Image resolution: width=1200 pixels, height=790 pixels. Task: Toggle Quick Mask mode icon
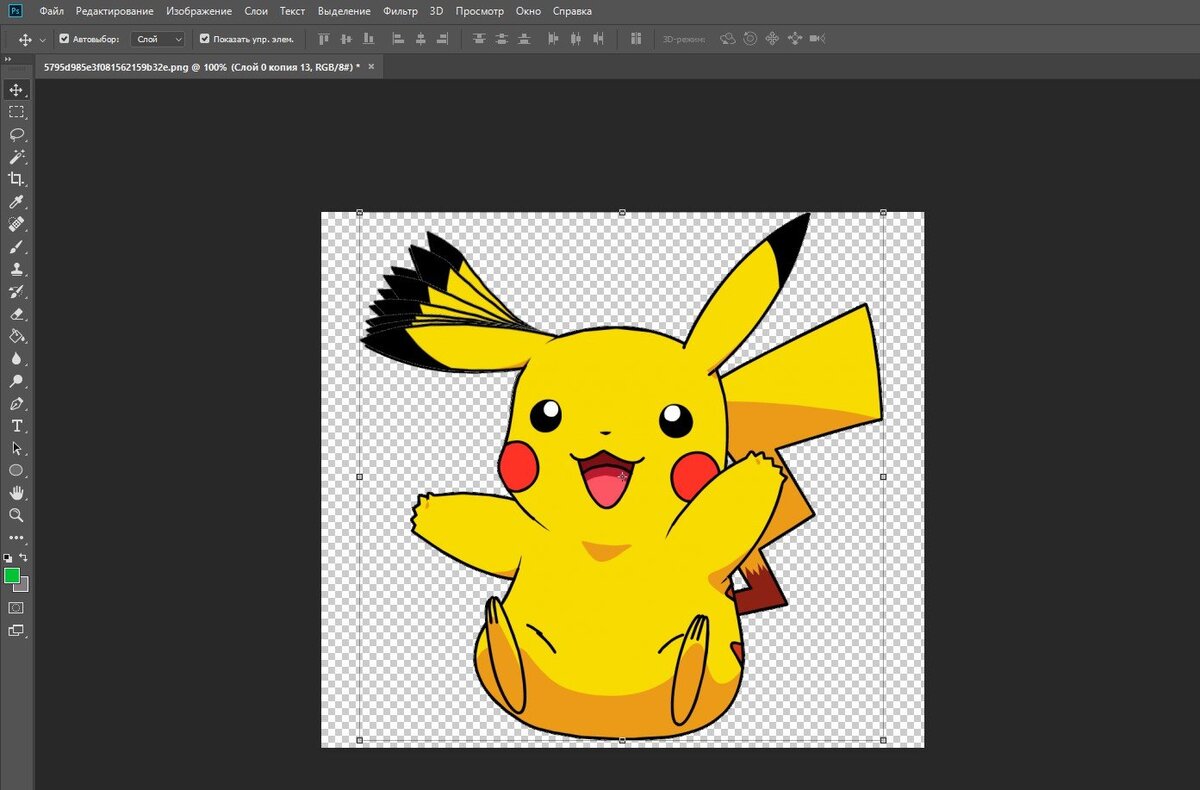point(16,607)
